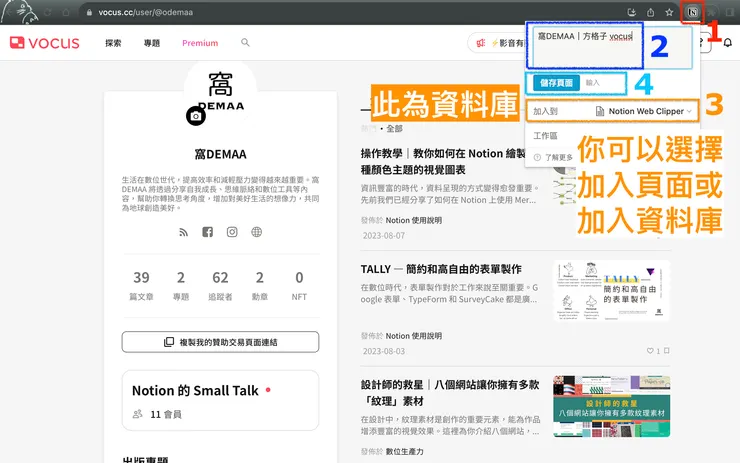Click the 2023-08-07 date

pos(384,236)
